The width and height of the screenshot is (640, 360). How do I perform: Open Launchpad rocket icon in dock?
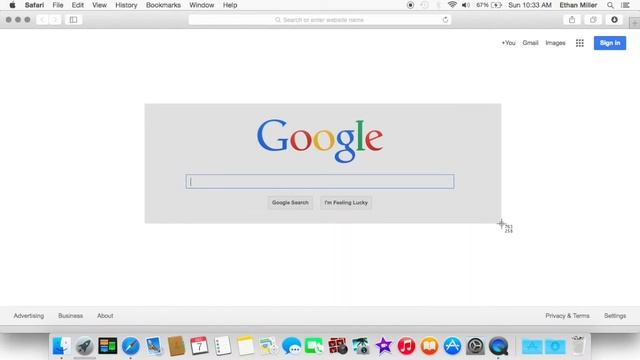[84, 346]
